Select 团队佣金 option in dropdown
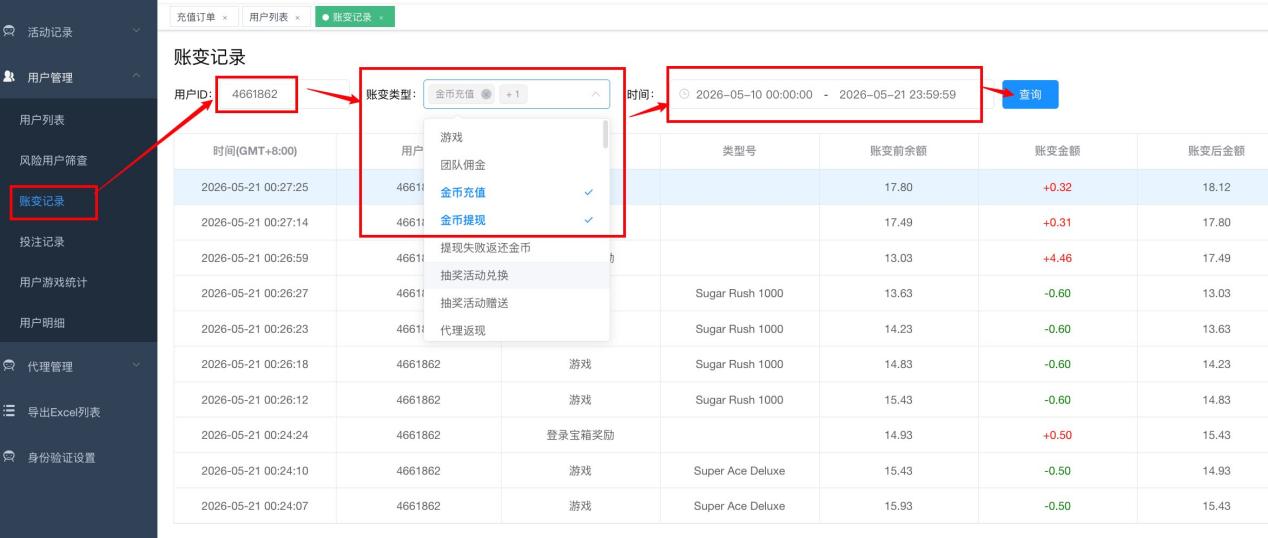This screenshot has height=538, width=1268. [516, 165]
